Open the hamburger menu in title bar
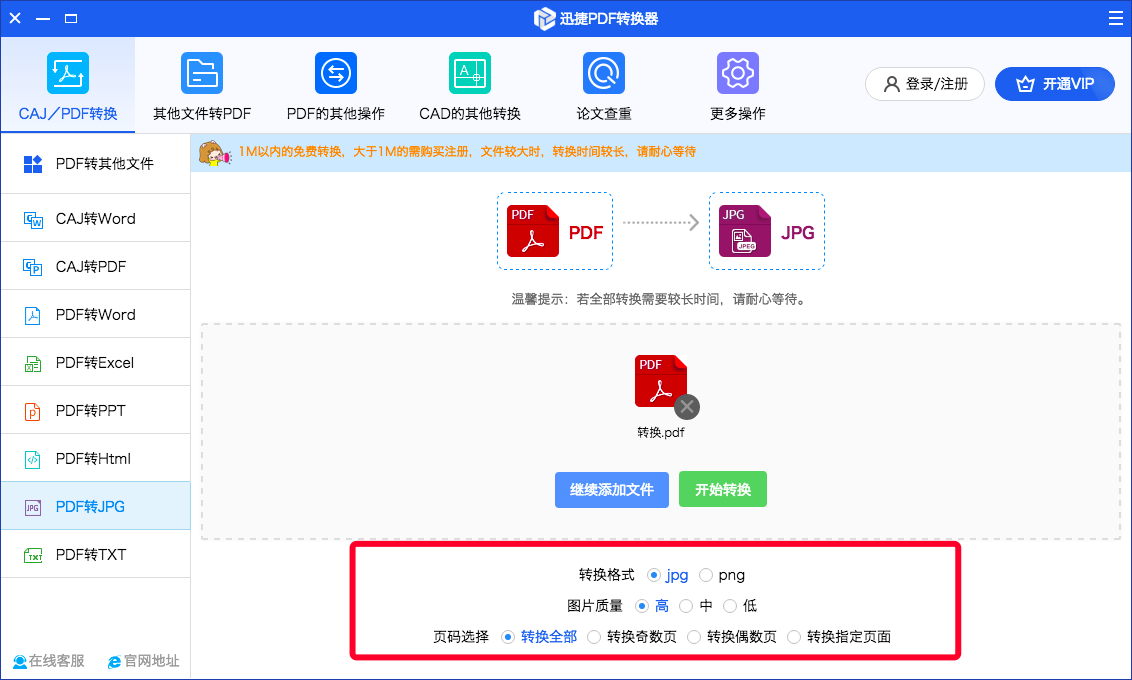Viewport: 1132px width, 680px height. coord(1115,18)
